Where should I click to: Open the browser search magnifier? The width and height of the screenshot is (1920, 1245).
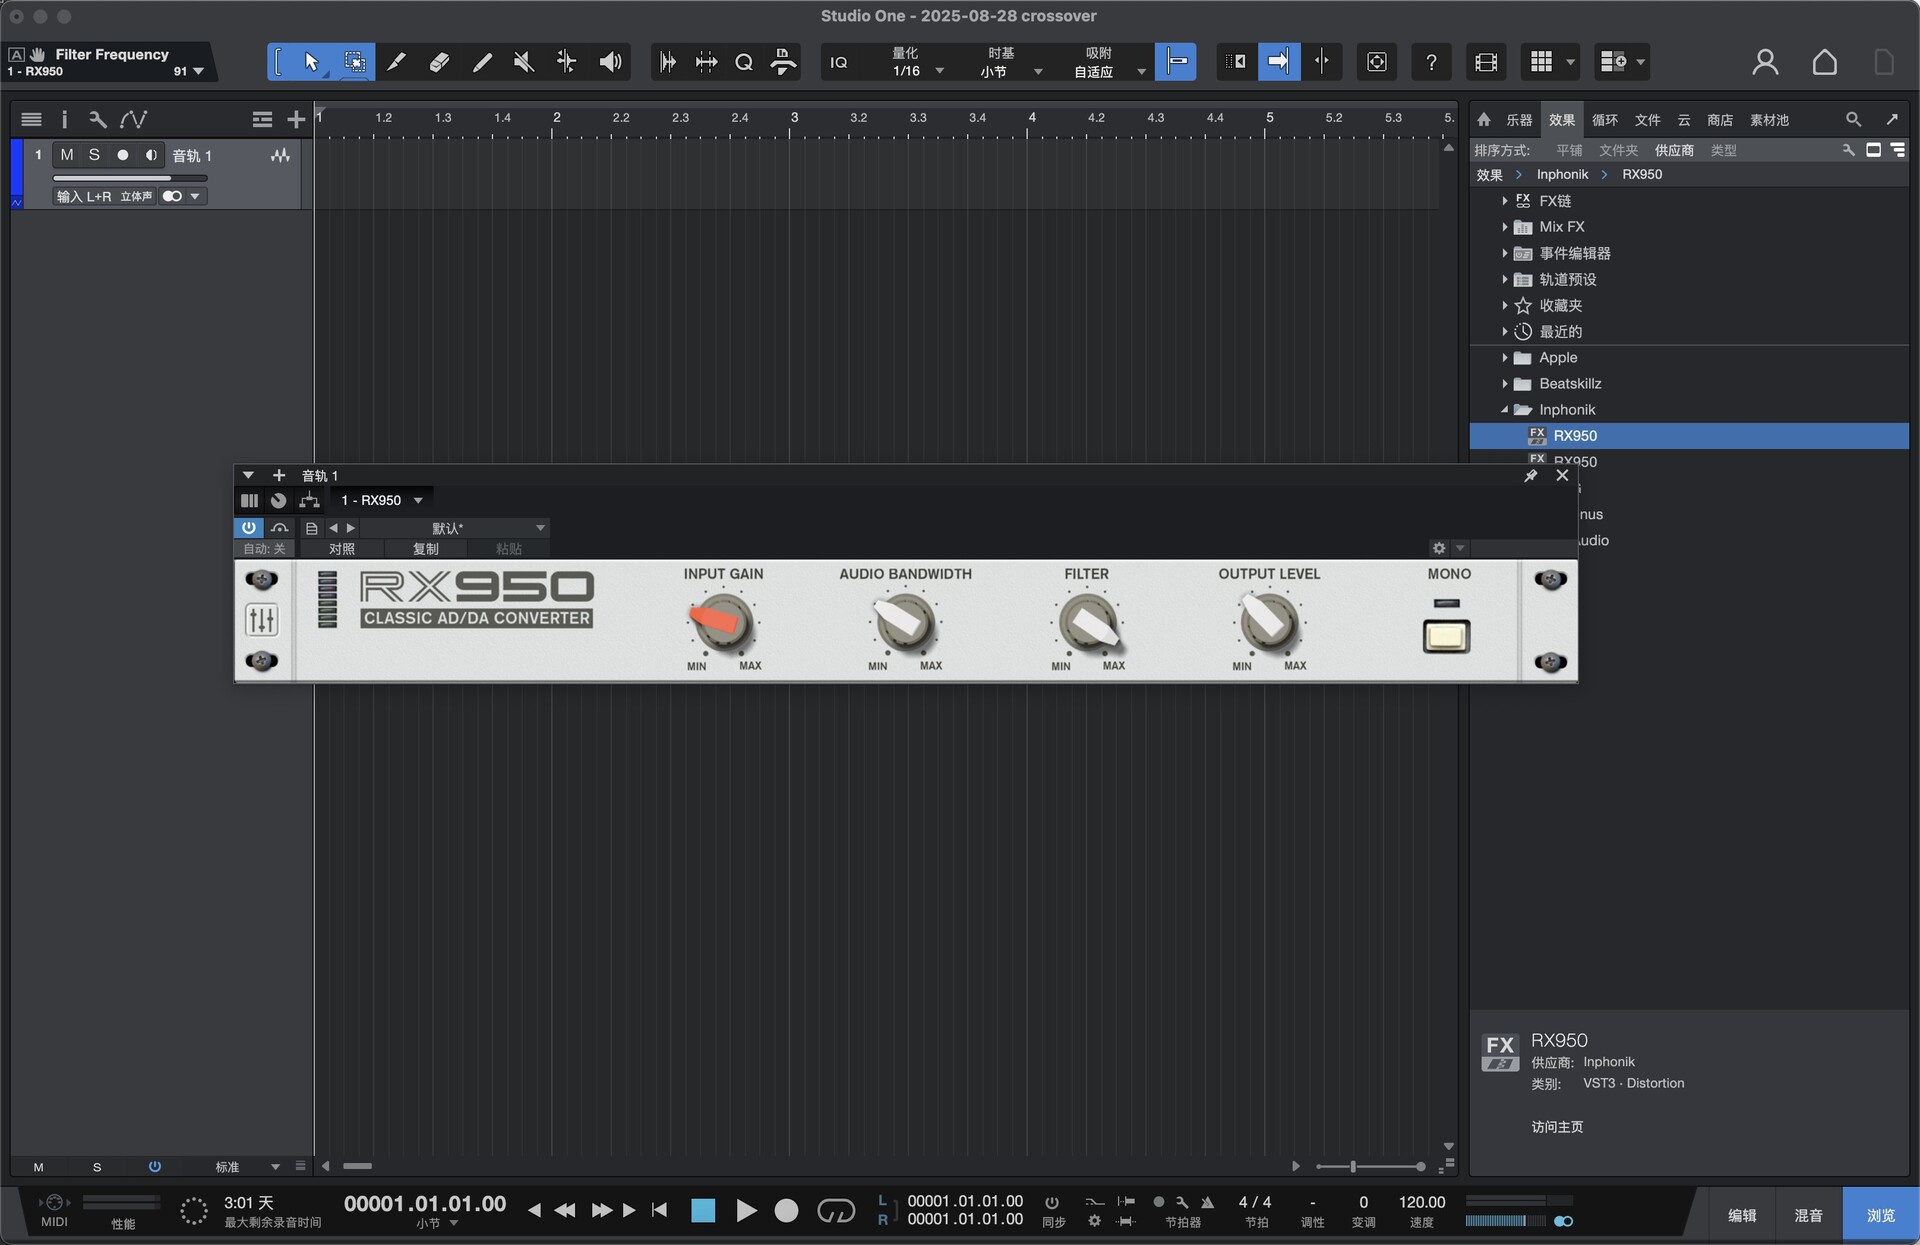pyautogui.click(x=1853, y=120)
